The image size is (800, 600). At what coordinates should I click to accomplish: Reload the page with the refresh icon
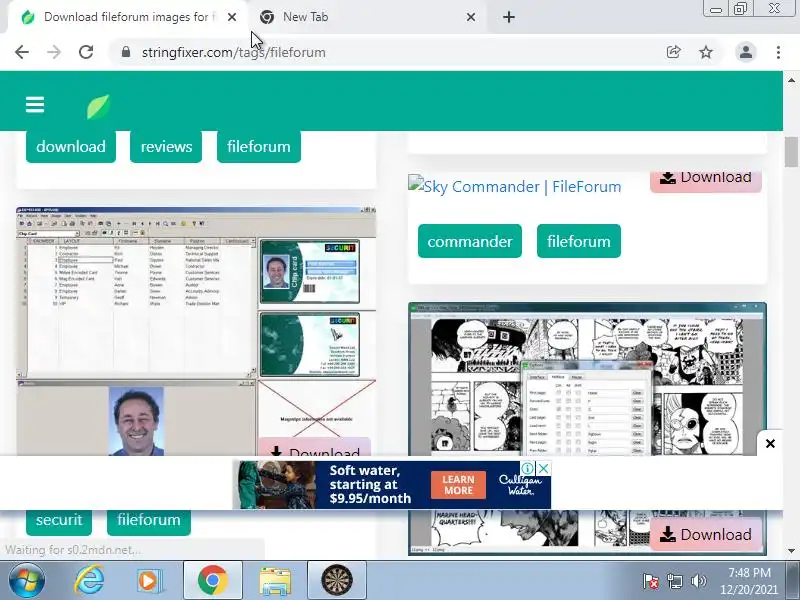86,52
